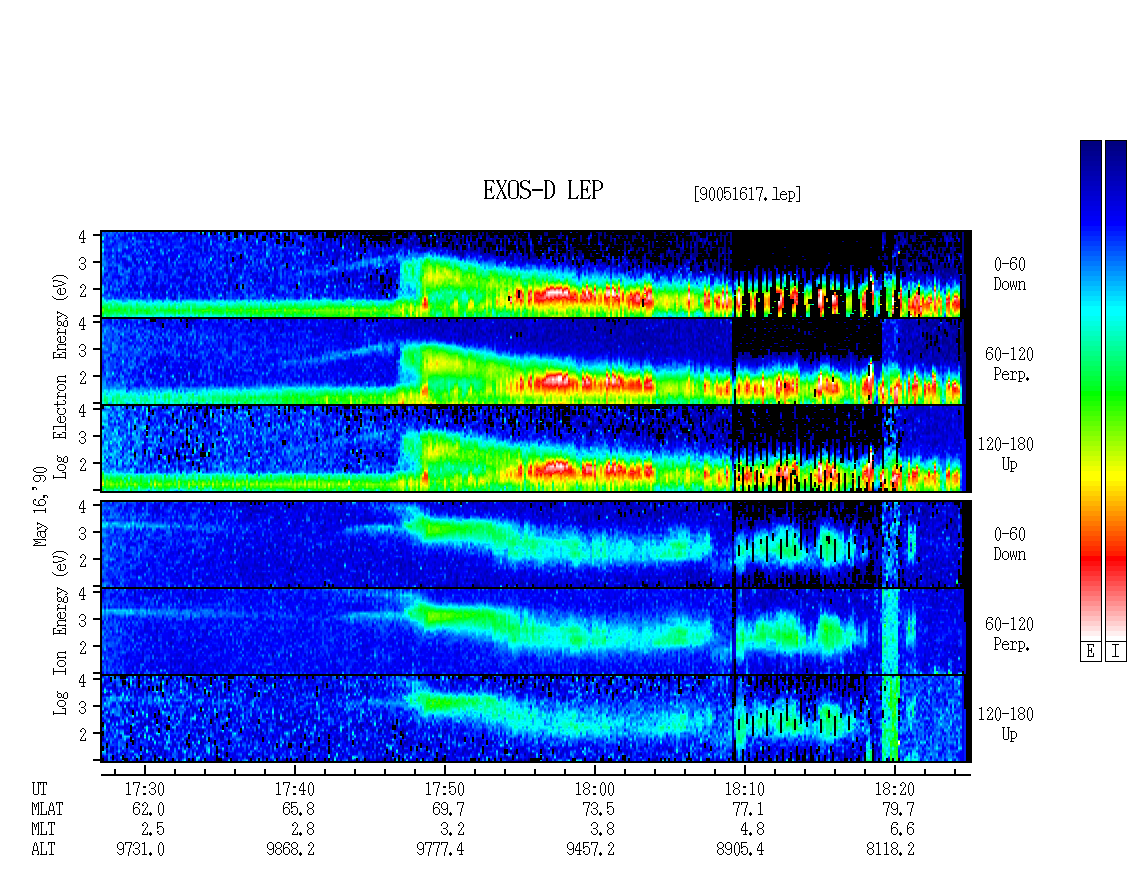Select the 18:00 UT time tick
Viewport: 1130px width, 875px height.
click(595, 789)
